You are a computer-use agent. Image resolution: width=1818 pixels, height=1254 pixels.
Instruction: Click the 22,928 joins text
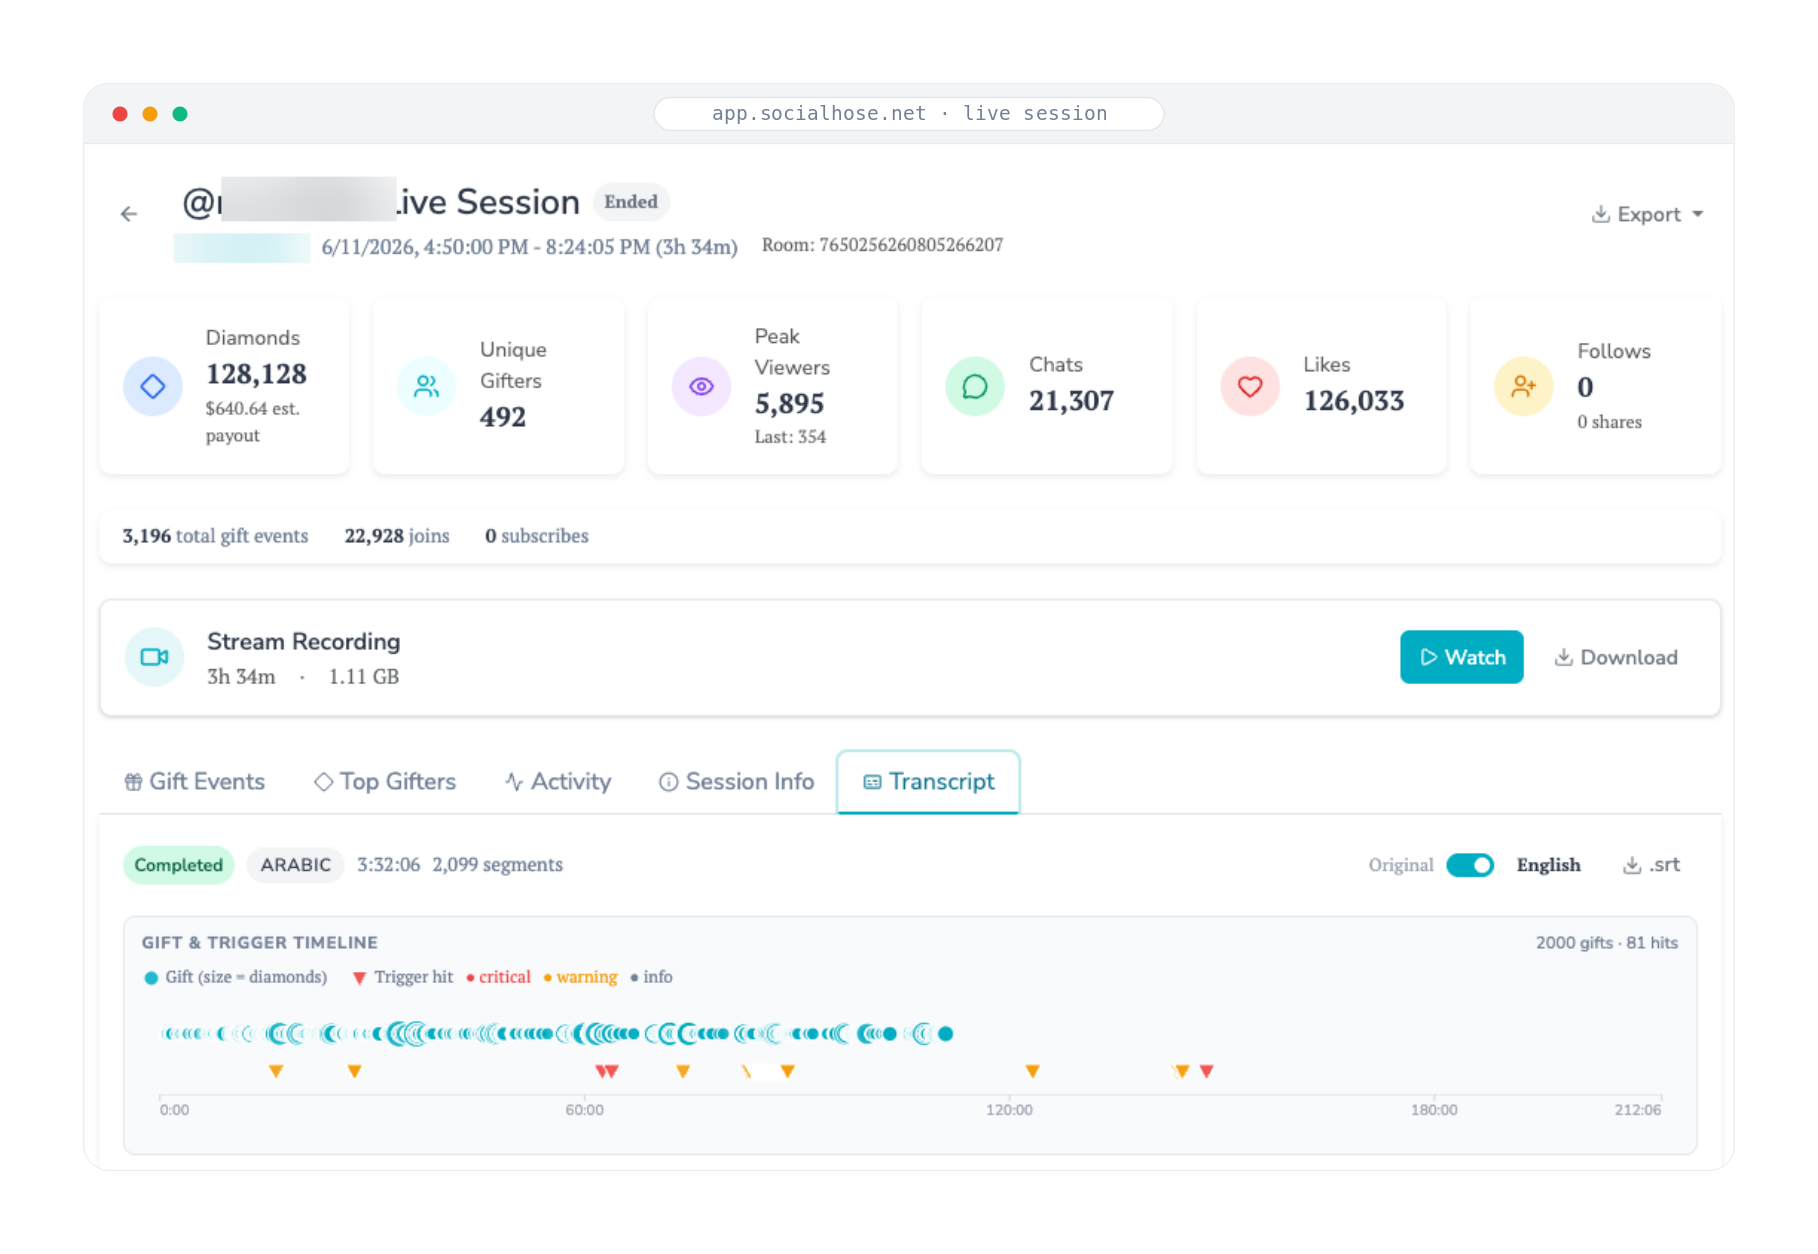pos(397,536)
